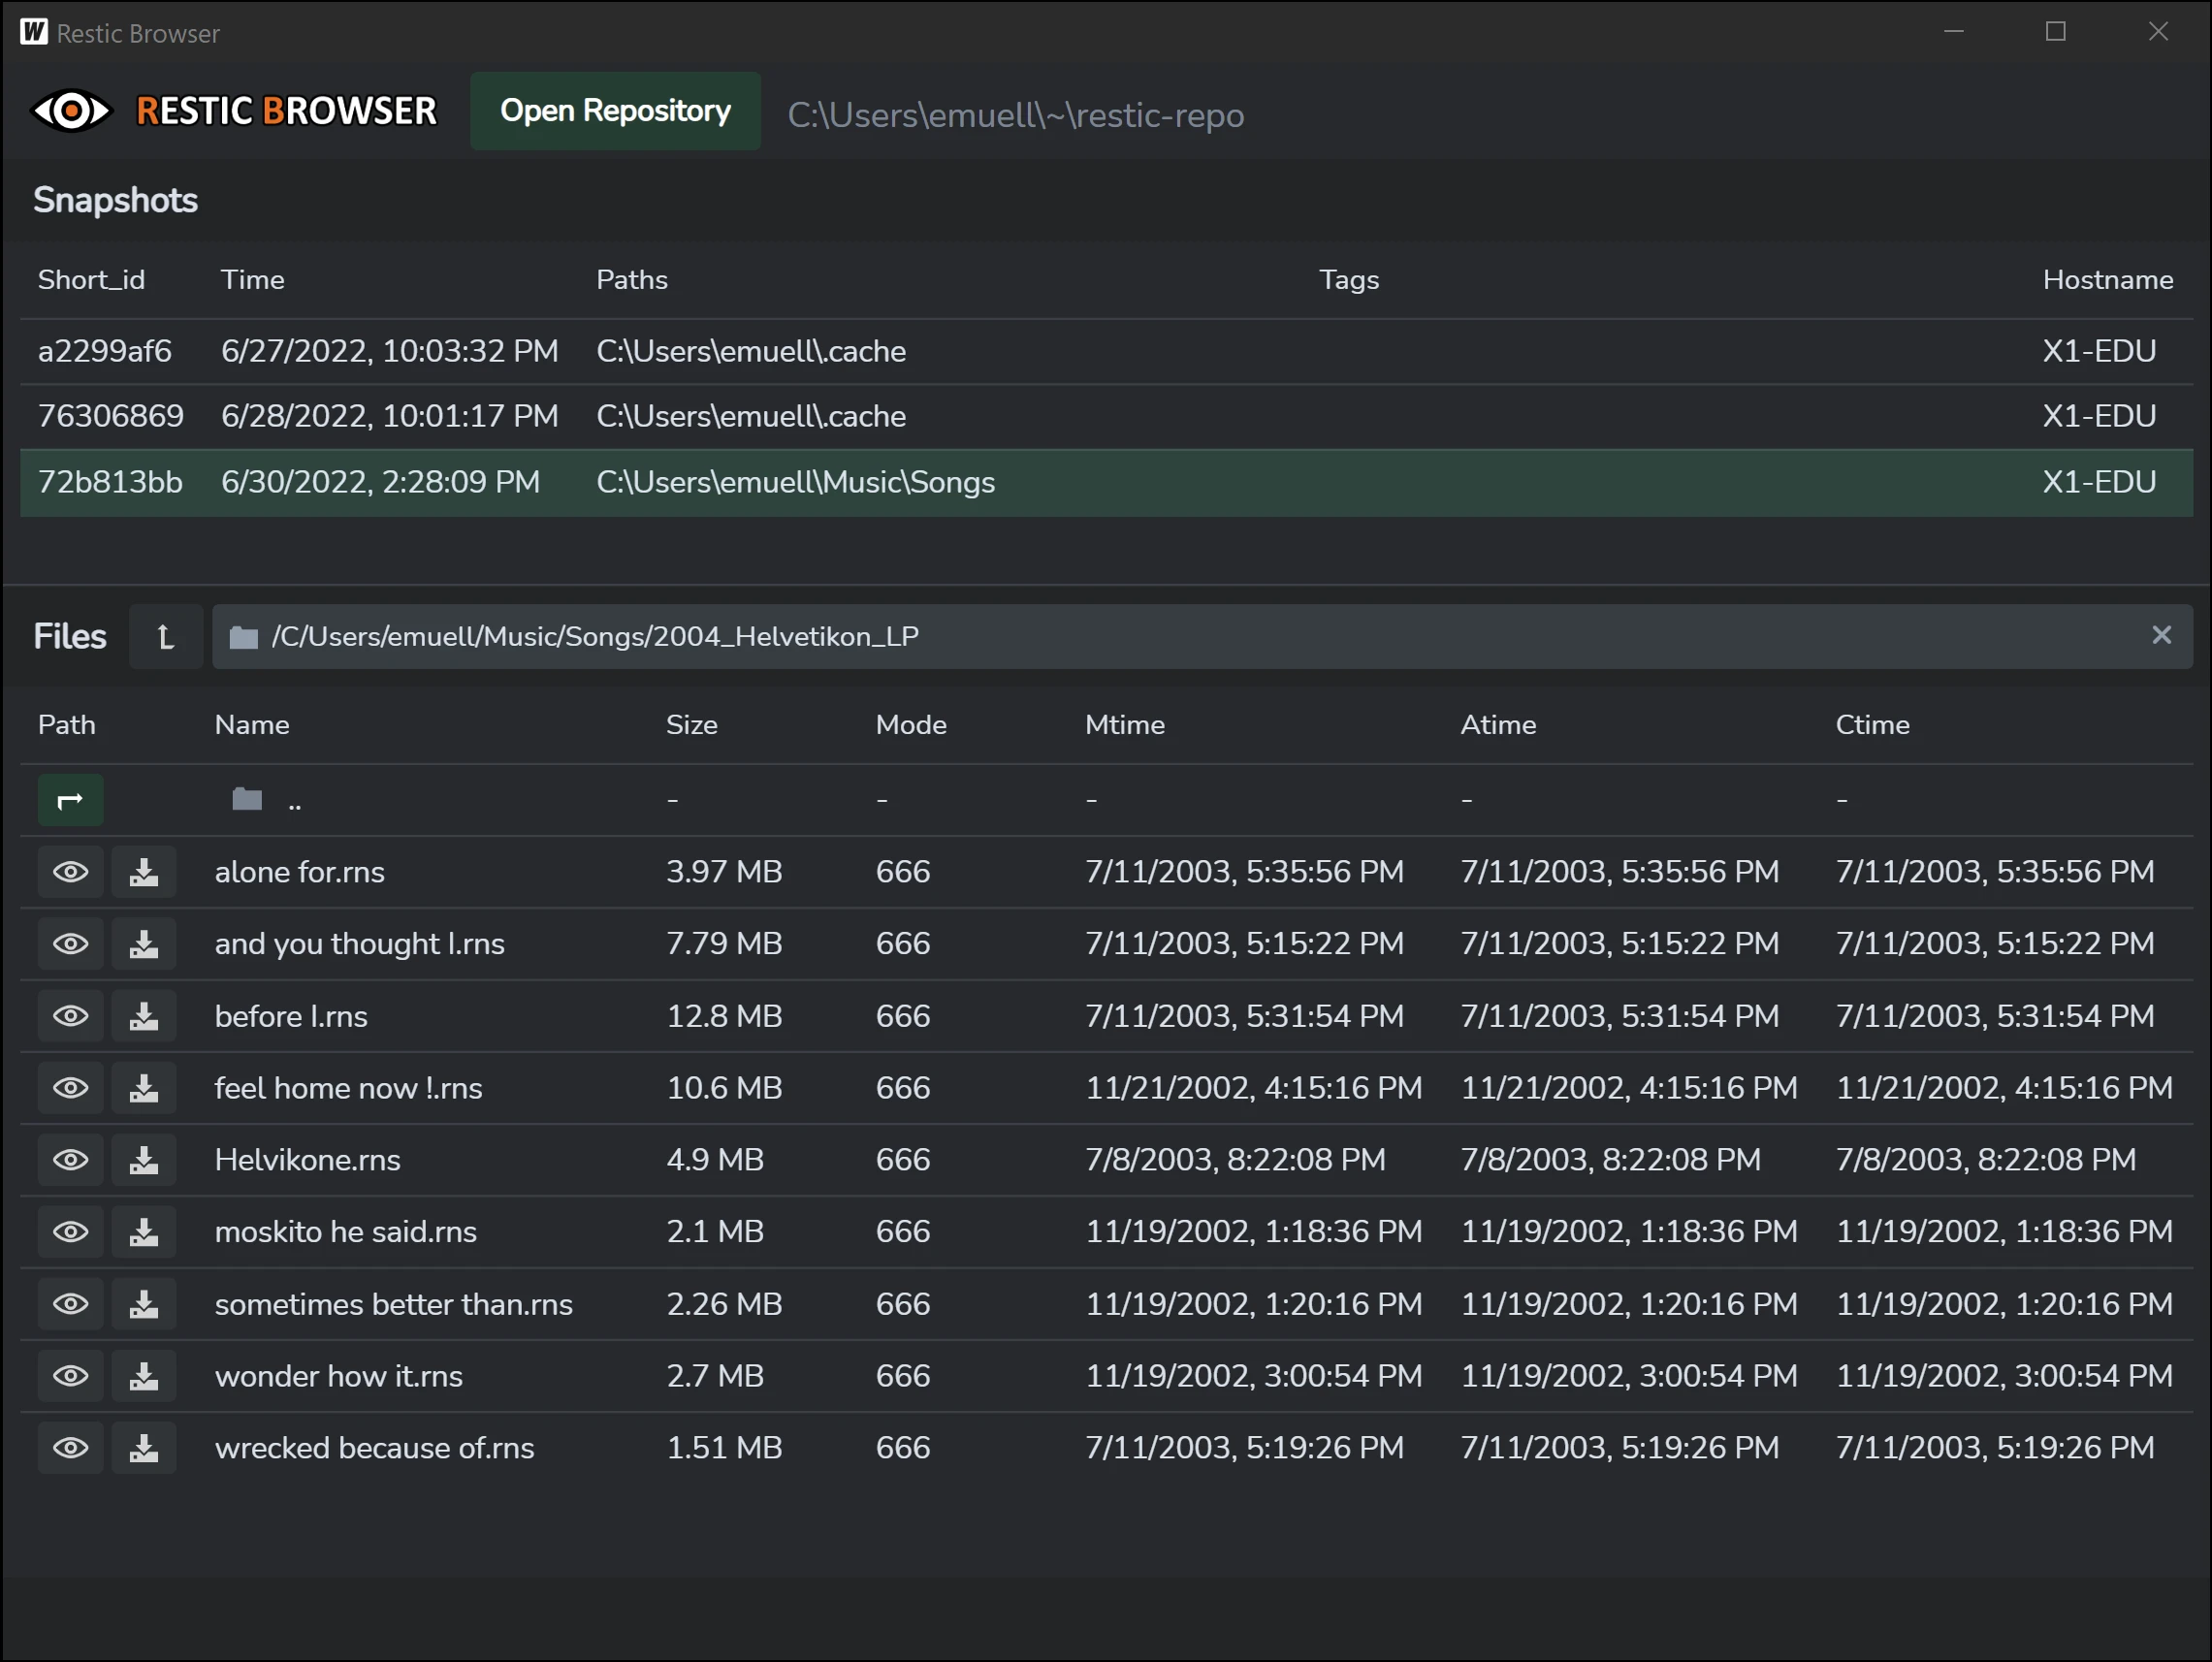Download "wrecked because of.rns"

pos(143,1447)
